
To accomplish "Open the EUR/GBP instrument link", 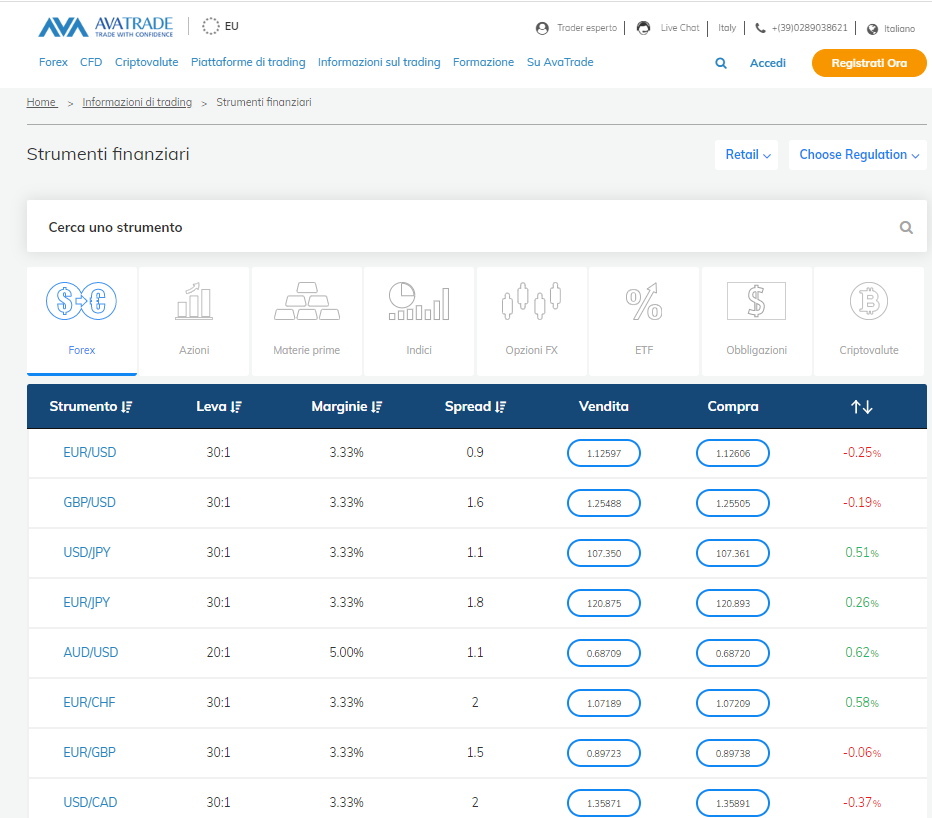I will pyautogui.click(x=89, y=752).
